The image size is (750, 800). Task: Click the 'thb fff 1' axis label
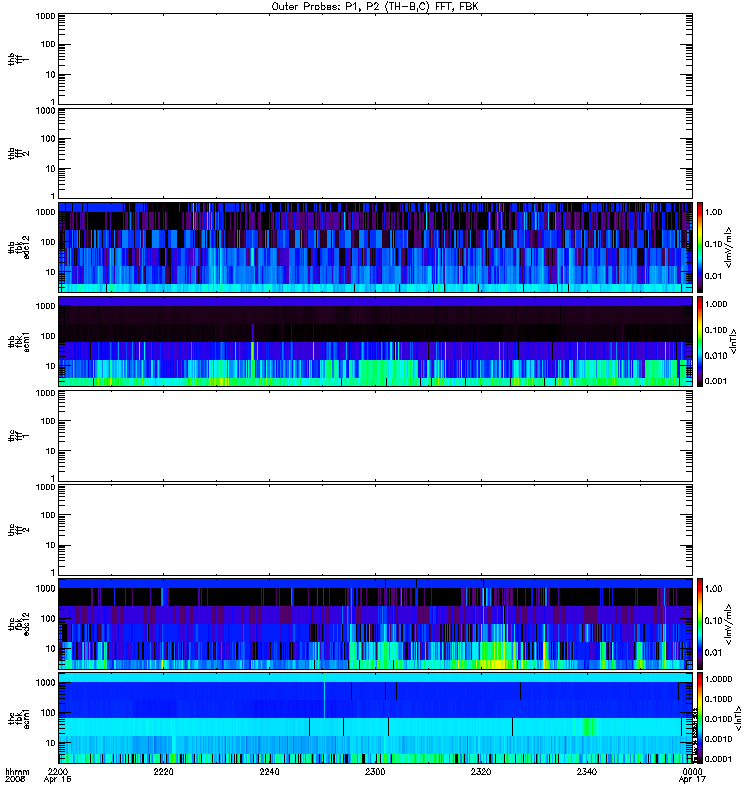coord(19,59)
